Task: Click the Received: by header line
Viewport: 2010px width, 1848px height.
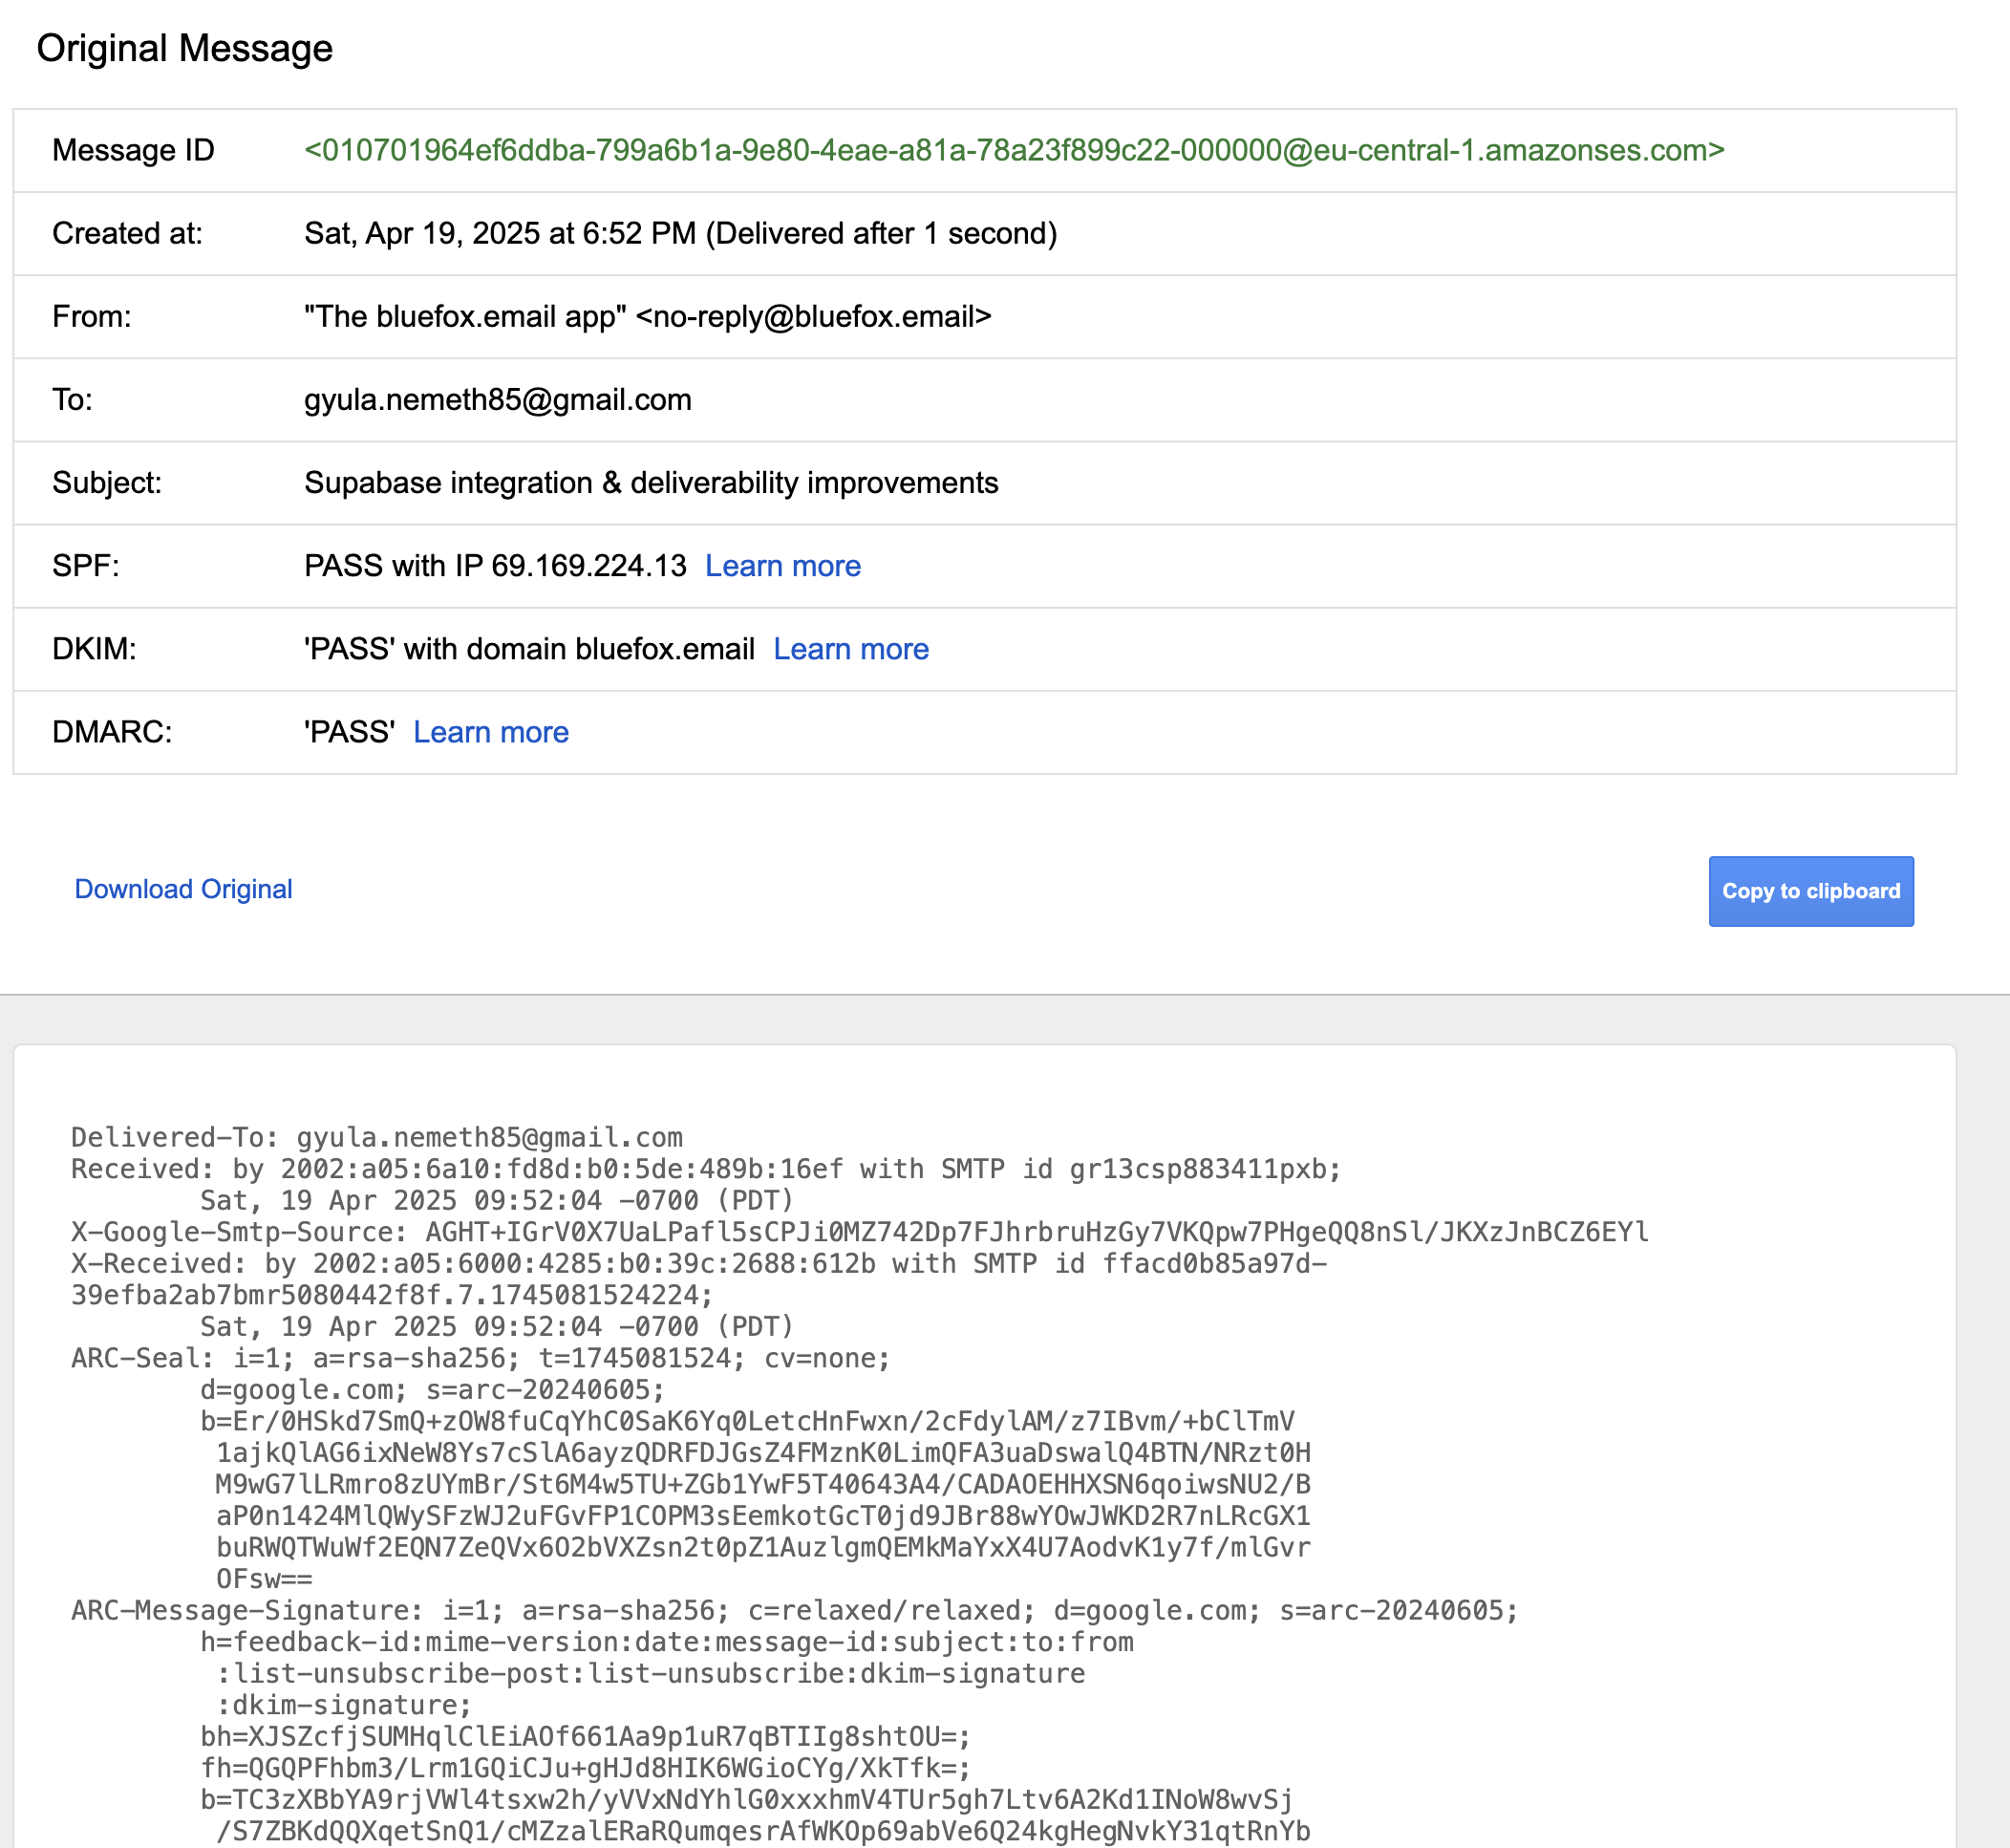Action: (x=705, y=1169)
